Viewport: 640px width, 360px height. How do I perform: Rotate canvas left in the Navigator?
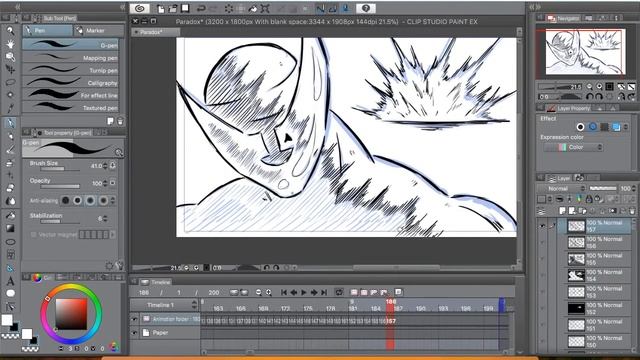589,97
